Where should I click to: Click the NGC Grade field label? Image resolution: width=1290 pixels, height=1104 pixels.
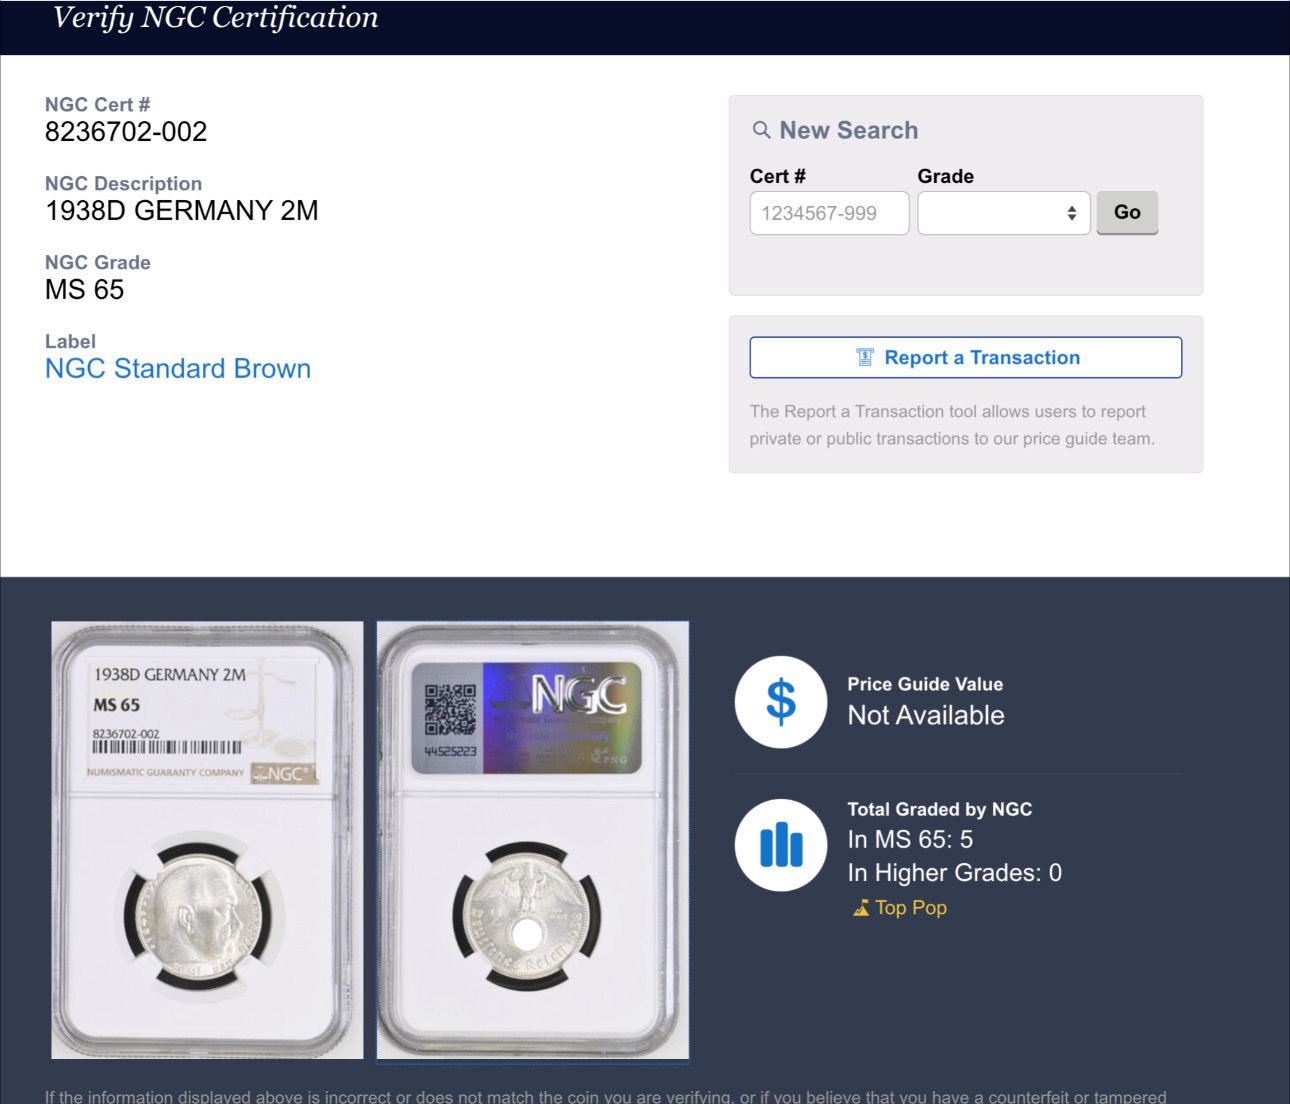(x=98, y=263)
